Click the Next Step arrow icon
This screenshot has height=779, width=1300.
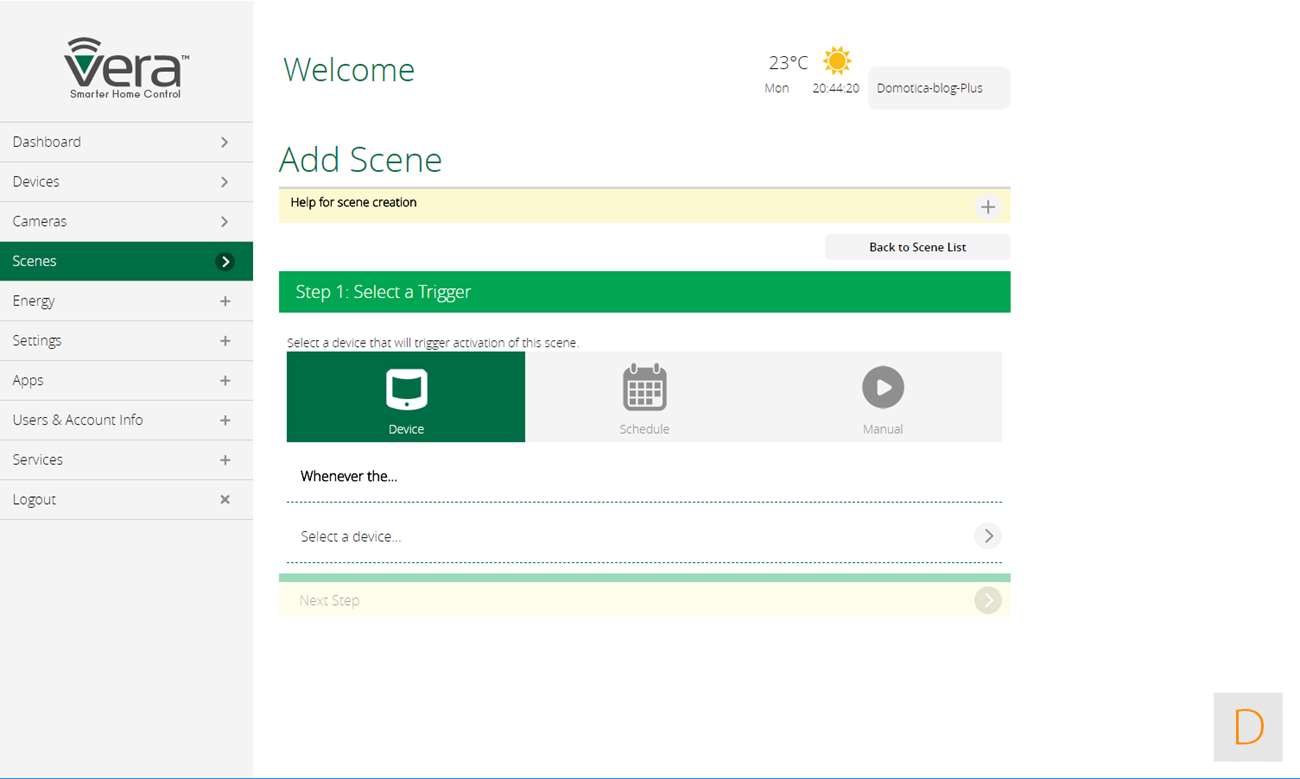pyautogui.click(x=987, y=600)
